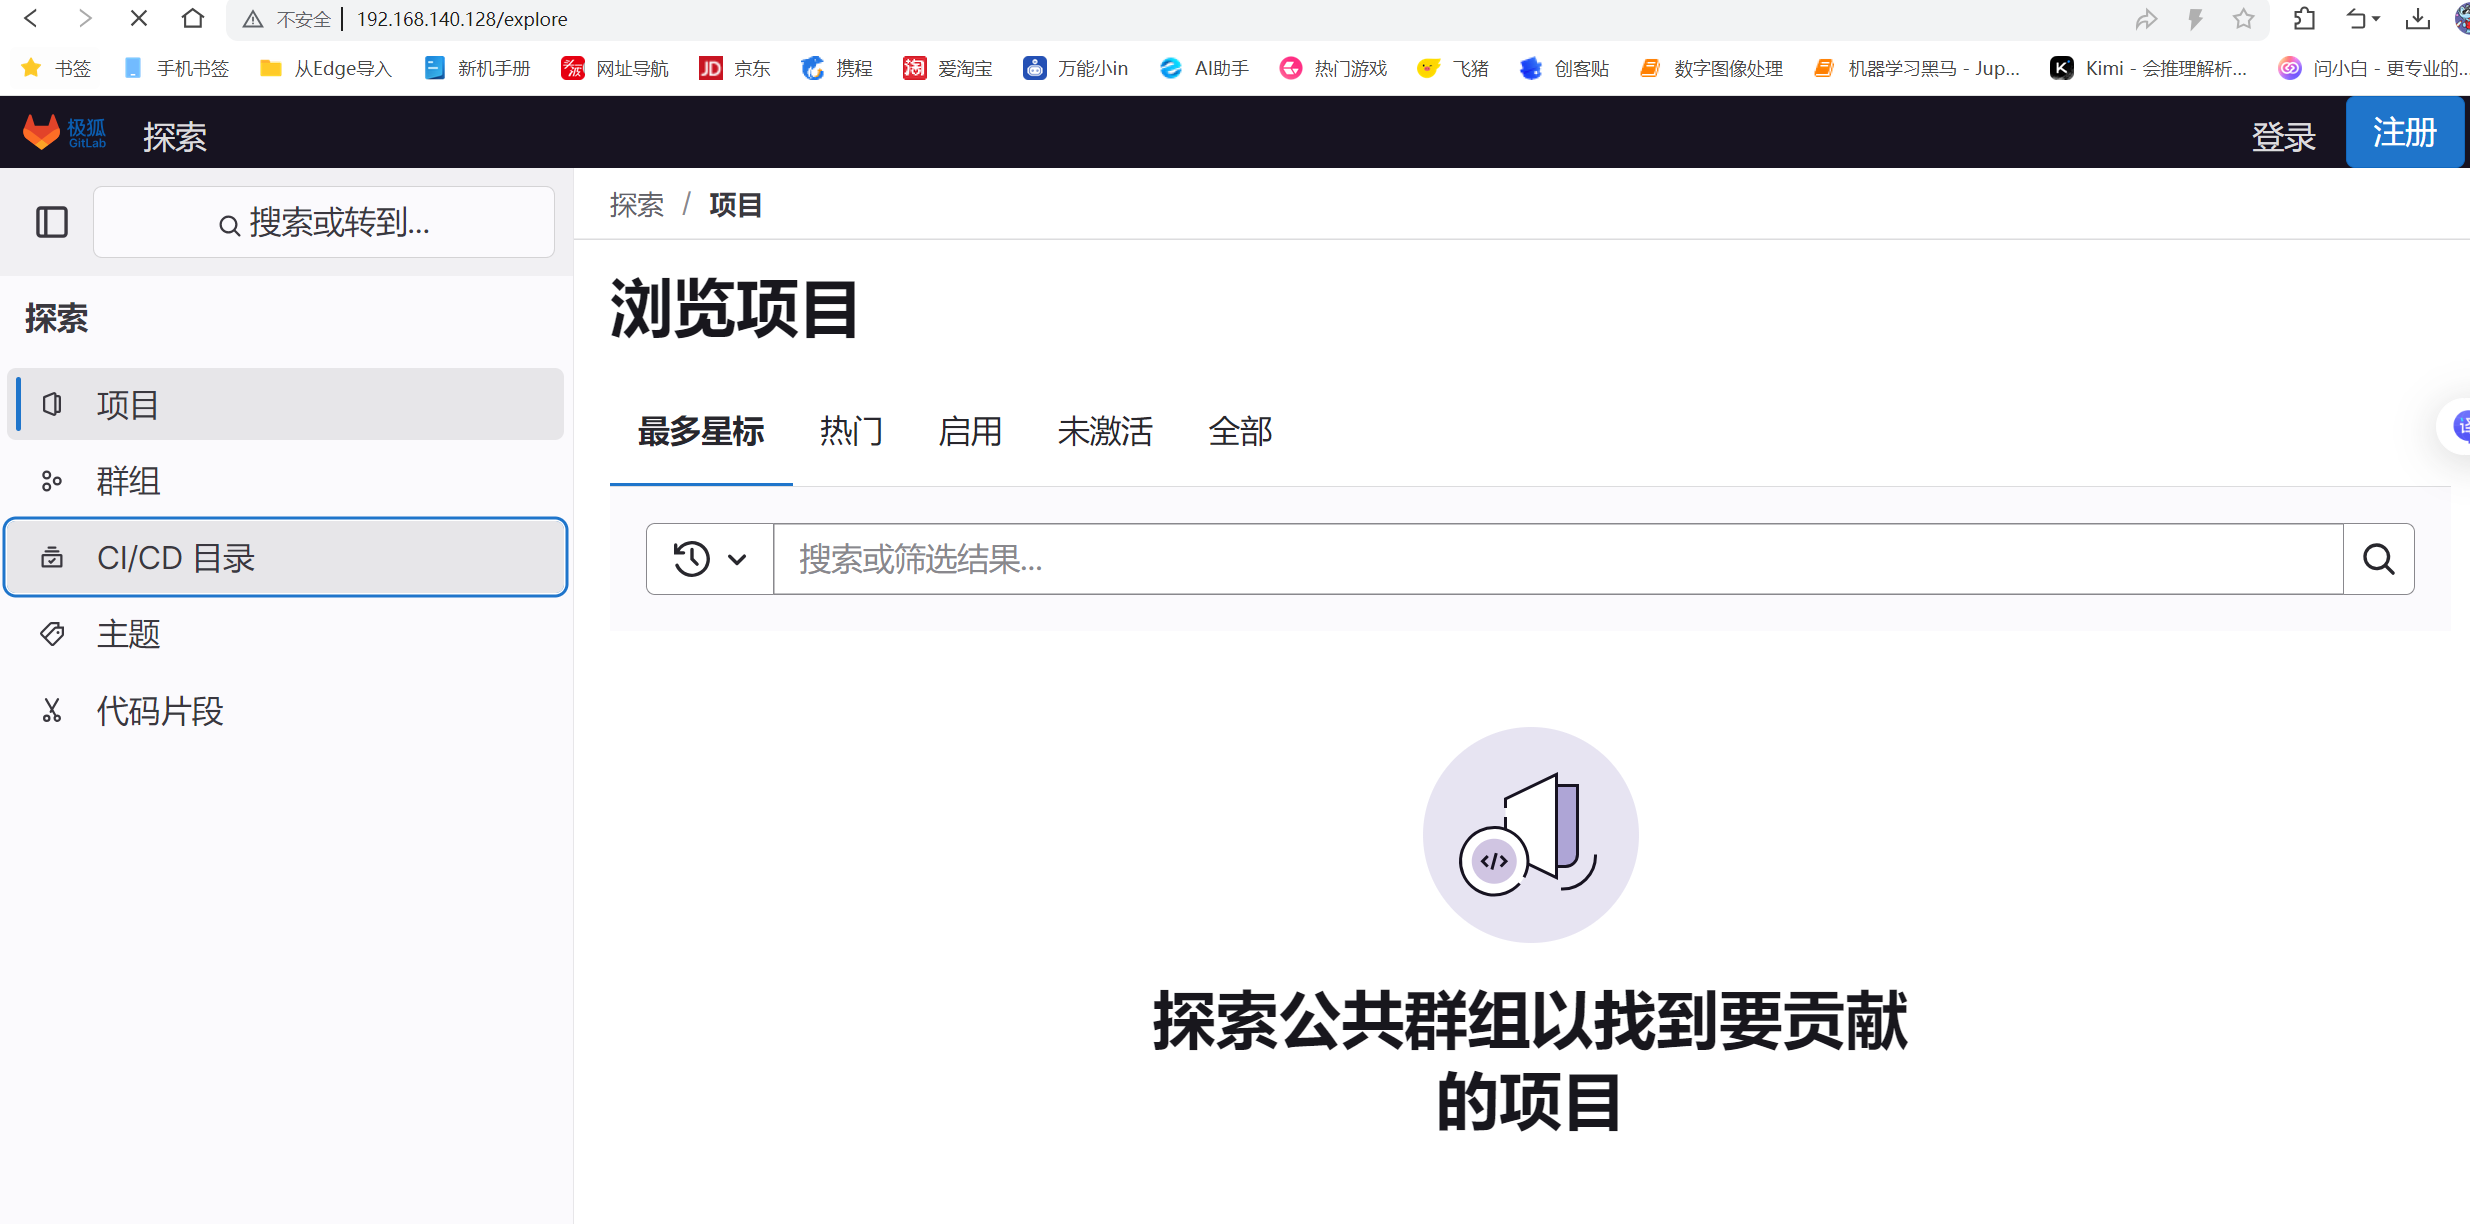The height and width of the screenshot is (1224, 2470).
Task: Open the search or go to box
Action: tap(324, 222)
